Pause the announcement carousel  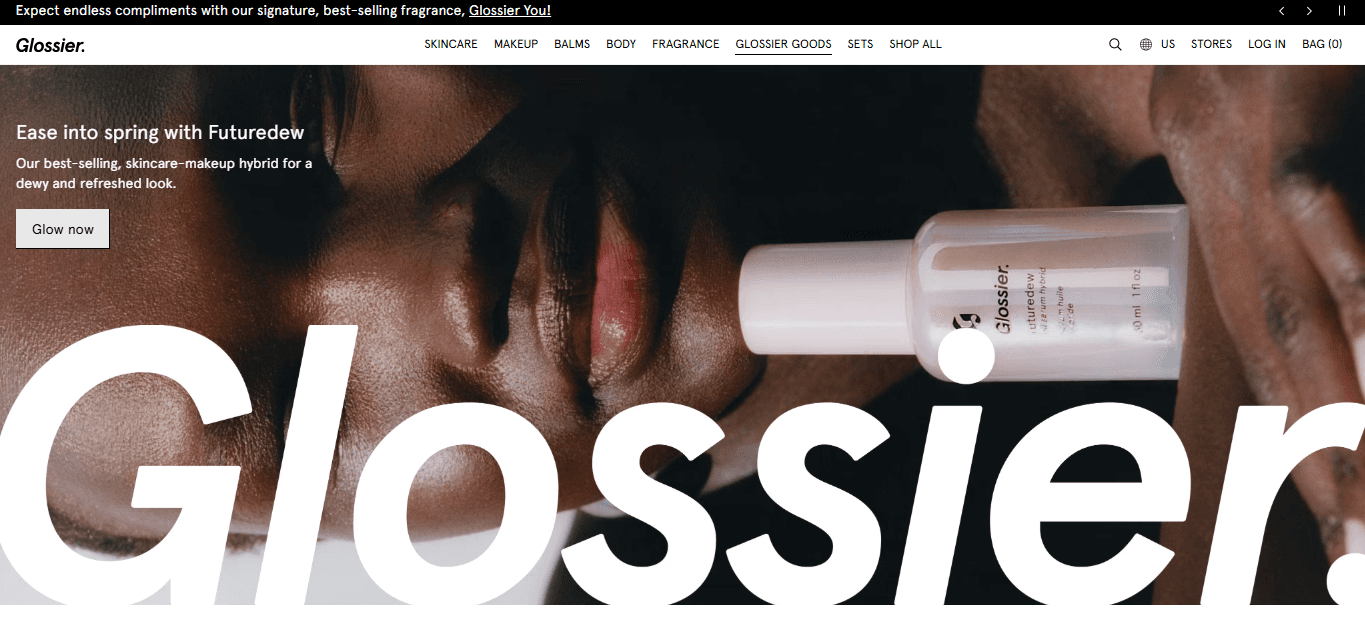coord(1342,11)
